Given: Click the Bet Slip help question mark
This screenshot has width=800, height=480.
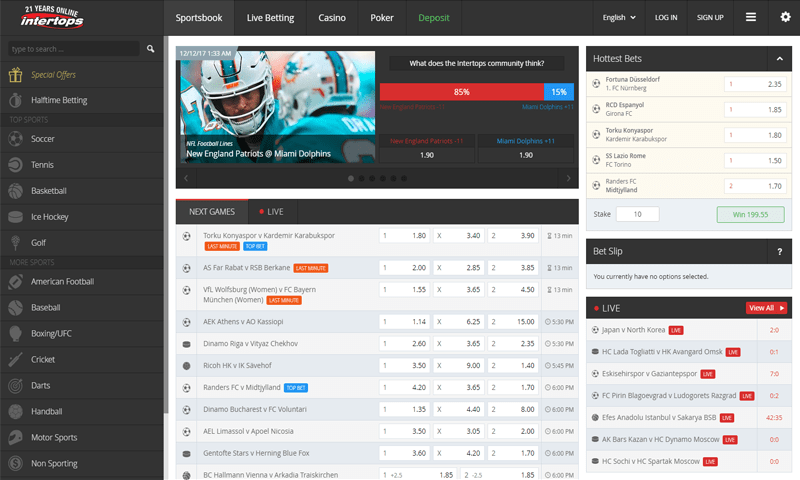Looking at the screenshot, I should (778, 251).
